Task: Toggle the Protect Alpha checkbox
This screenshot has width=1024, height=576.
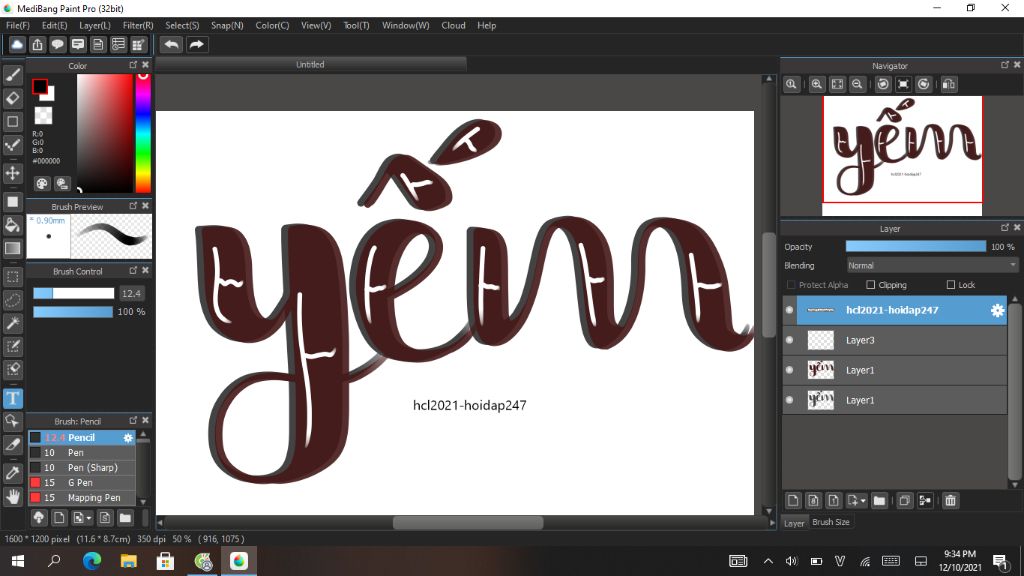Action: (x=791, y=285)
